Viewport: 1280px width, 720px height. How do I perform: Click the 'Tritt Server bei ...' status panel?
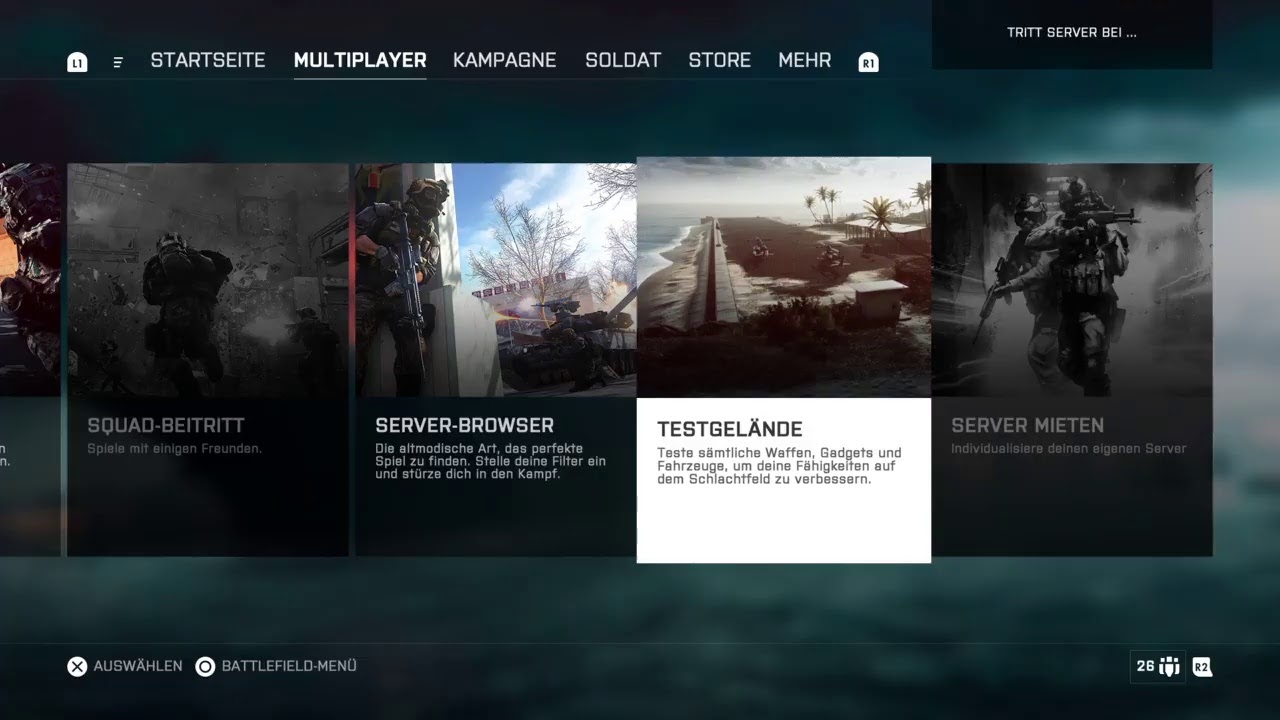pyautogui.click(x=1072, y=34)
